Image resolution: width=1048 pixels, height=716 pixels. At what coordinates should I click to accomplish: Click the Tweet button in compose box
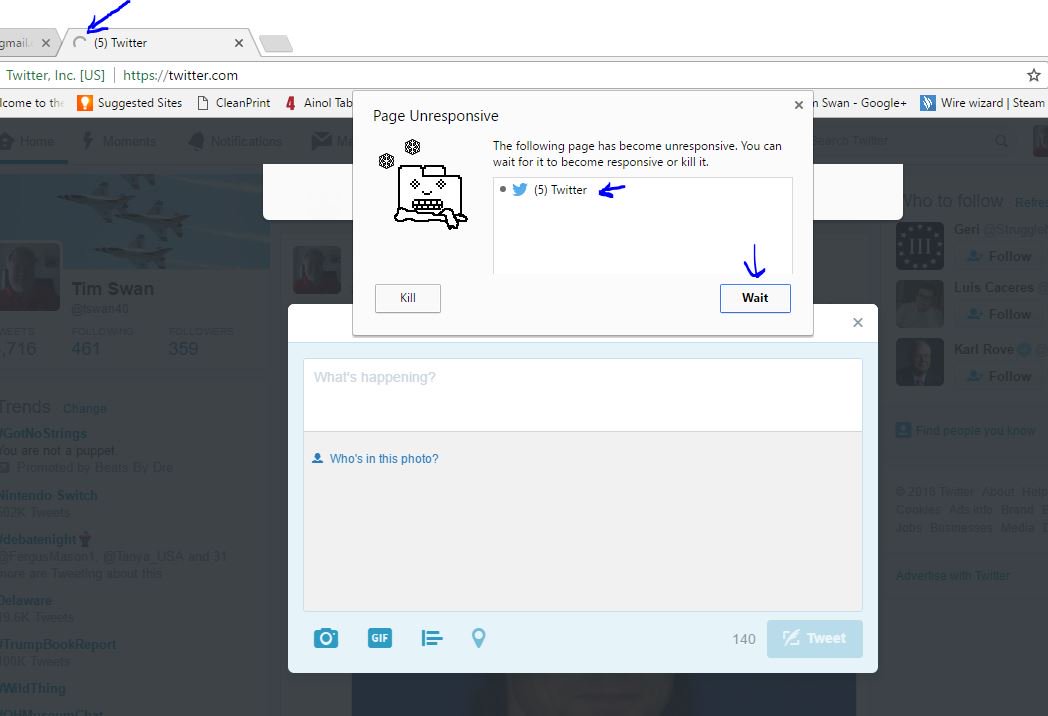[815, 638]
